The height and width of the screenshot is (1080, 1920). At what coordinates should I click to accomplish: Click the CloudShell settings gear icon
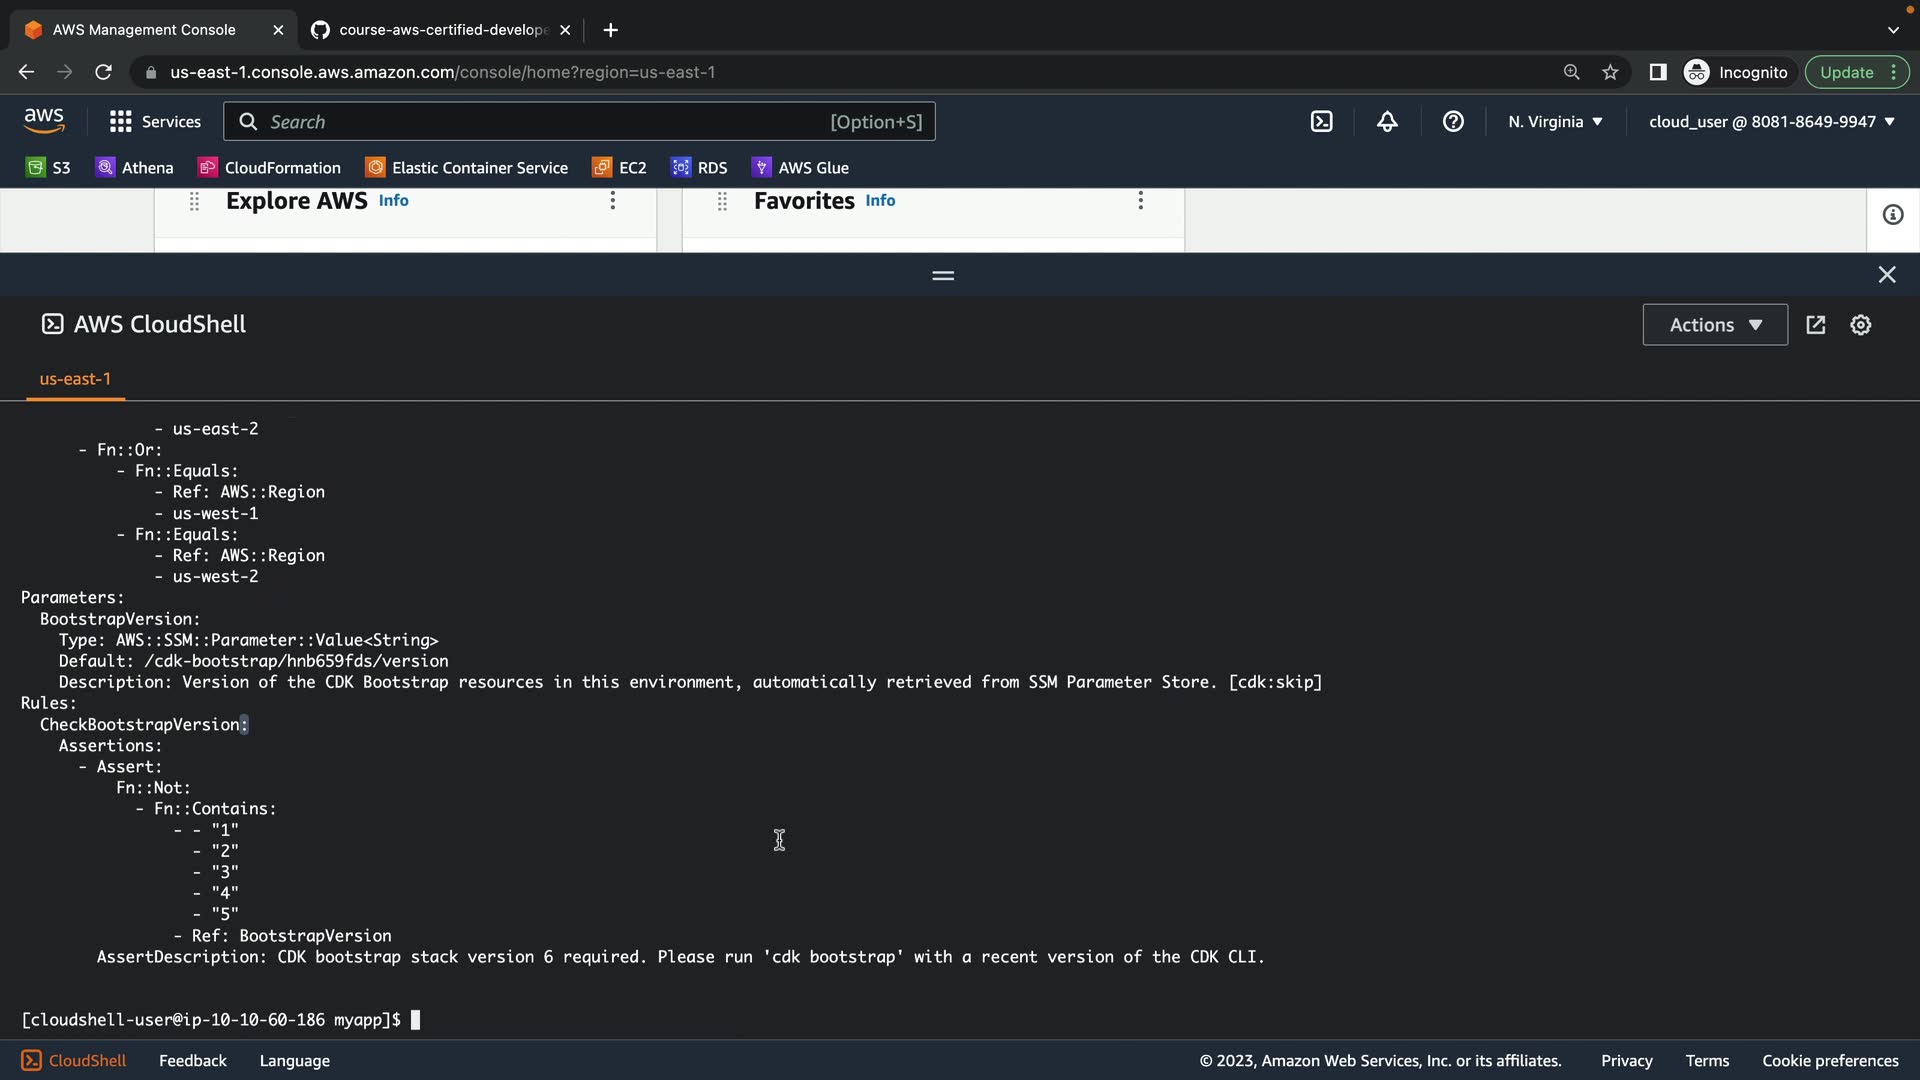tap(1860, 325)
